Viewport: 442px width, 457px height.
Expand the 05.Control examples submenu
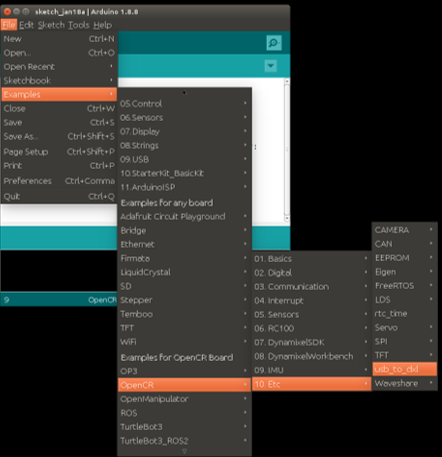[185, 104]
